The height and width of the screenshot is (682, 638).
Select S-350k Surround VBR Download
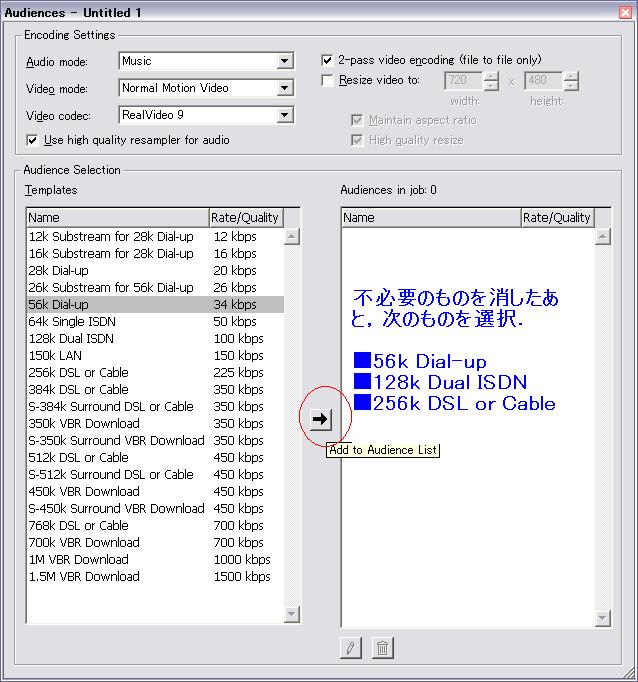[x=155, y=440]
